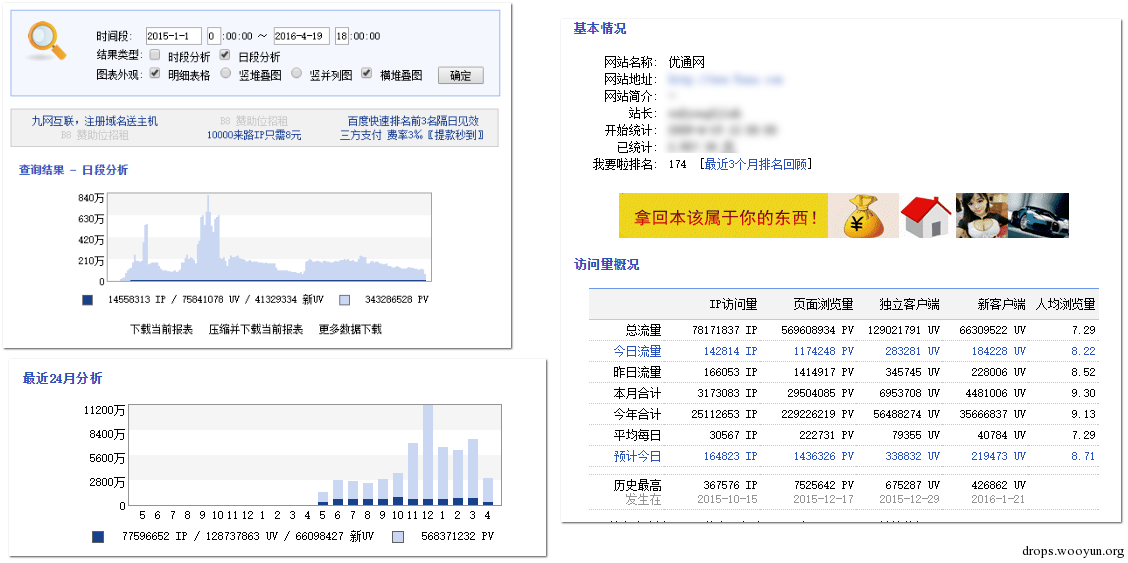The width and height of the screenshot is (1128, 563).
Task: Click the 九网互联 sponsor ad link
Action: [x=94, y=121]
